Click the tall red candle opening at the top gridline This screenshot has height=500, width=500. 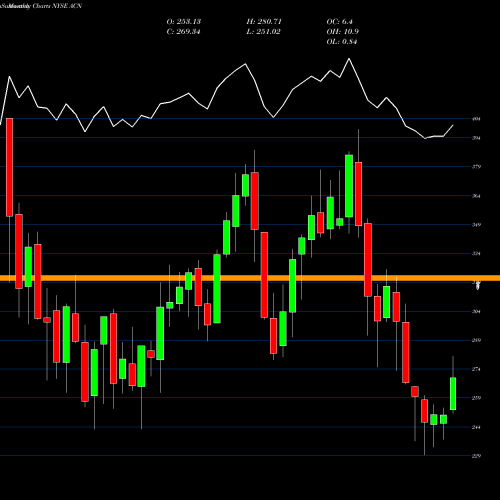(x=9, y=167)
